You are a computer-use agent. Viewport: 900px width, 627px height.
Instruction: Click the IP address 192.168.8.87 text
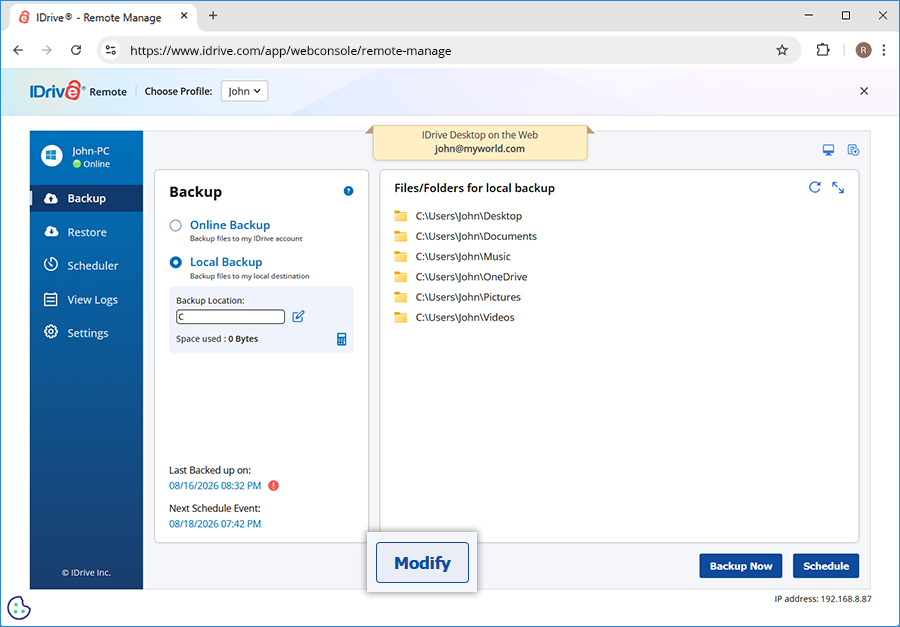click(823, 599)
